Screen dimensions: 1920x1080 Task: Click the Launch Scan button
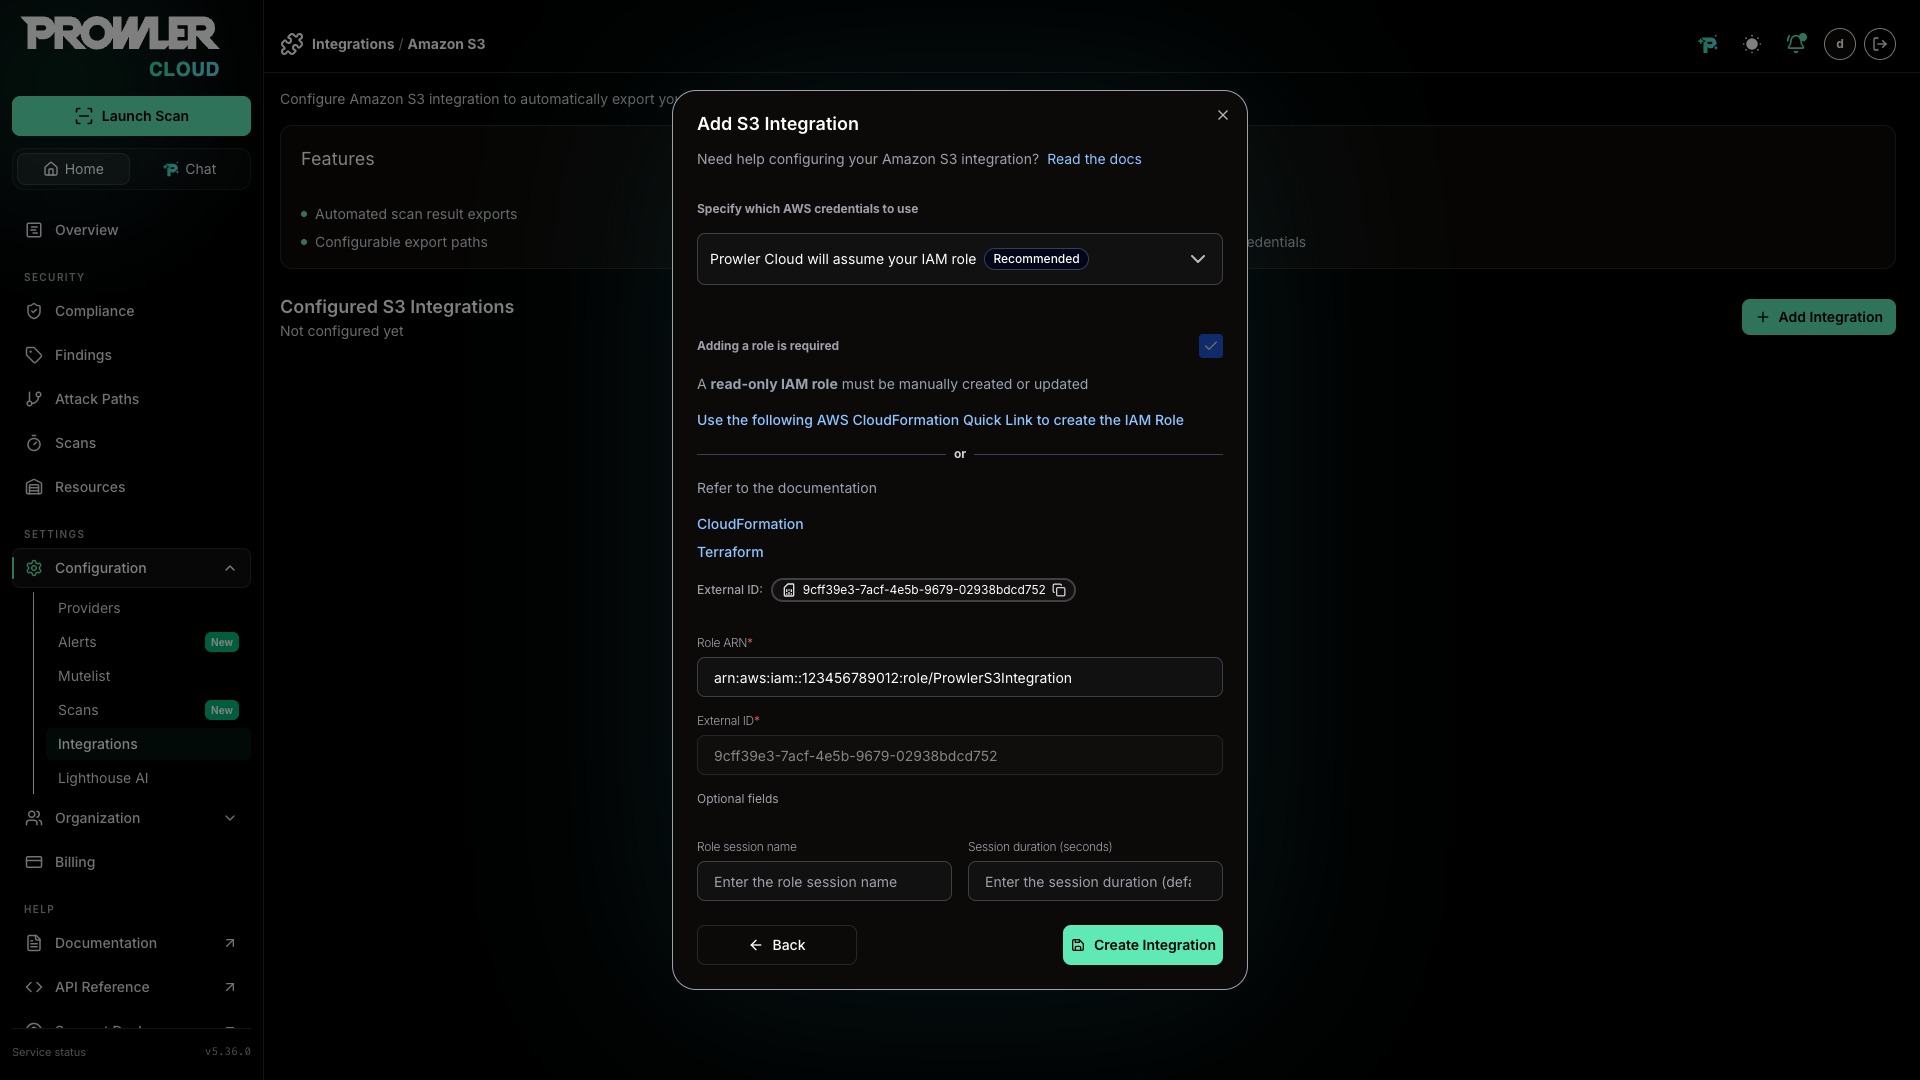click(131, 116)
